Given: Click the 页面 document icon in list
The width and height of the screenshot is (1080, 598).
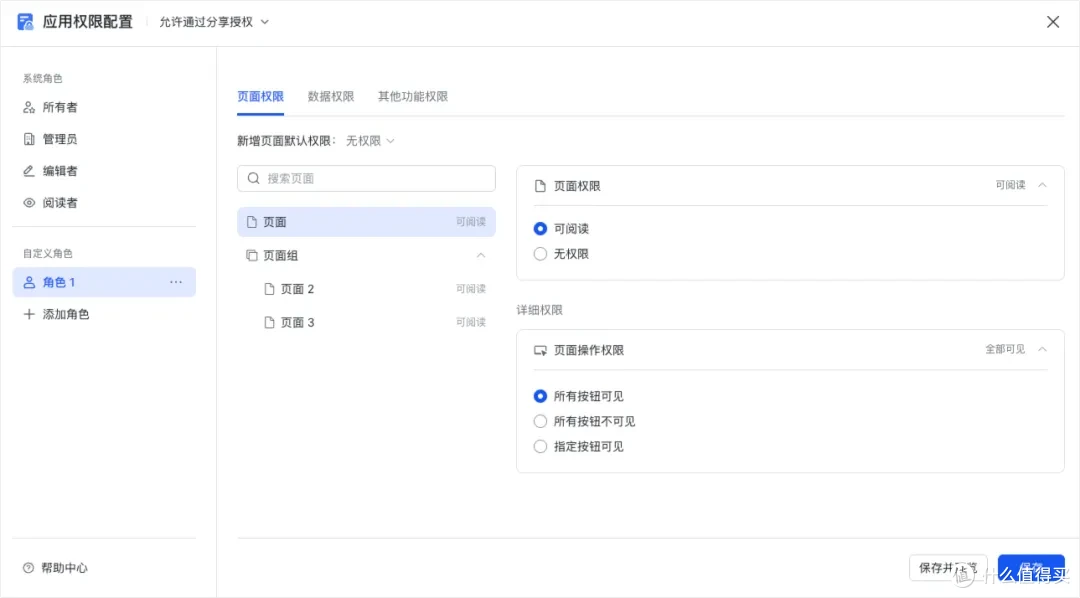Looking at the screenshot, I should coord(251,222).
